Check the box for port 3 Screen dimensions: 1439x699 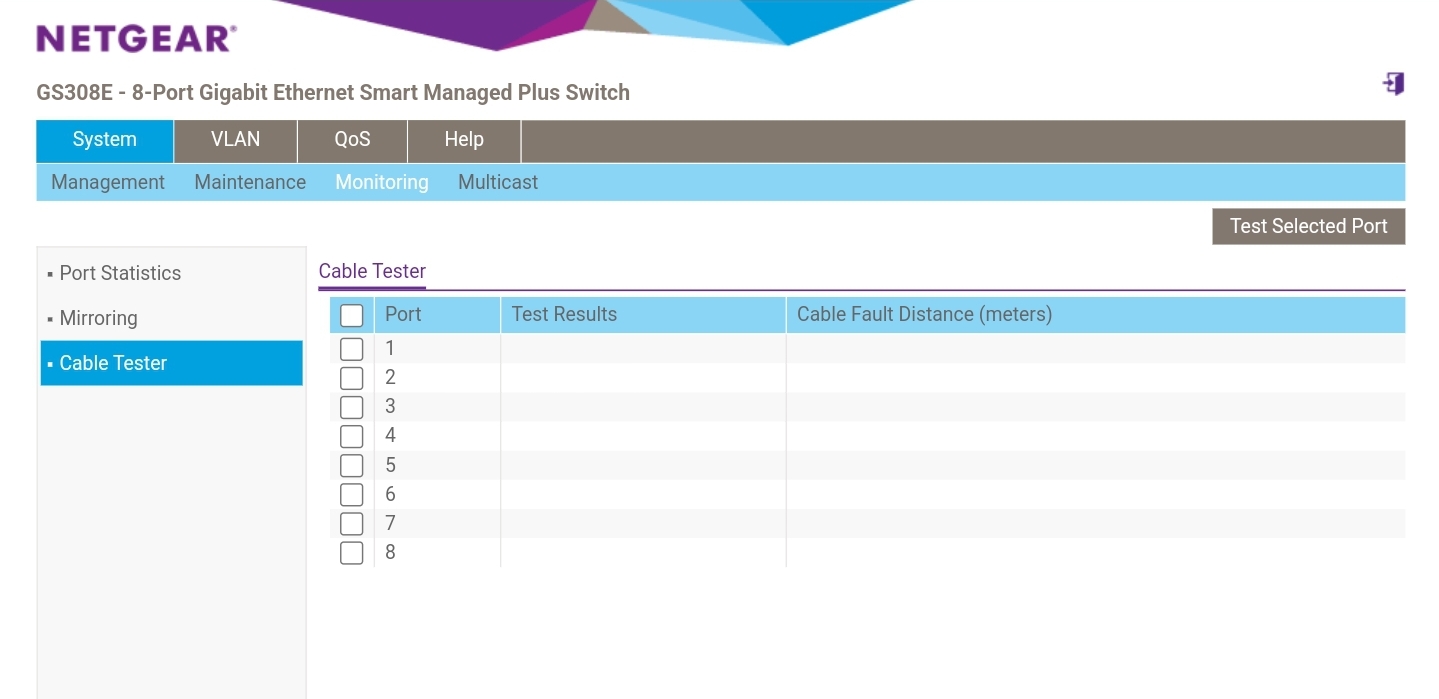[352, 407]
